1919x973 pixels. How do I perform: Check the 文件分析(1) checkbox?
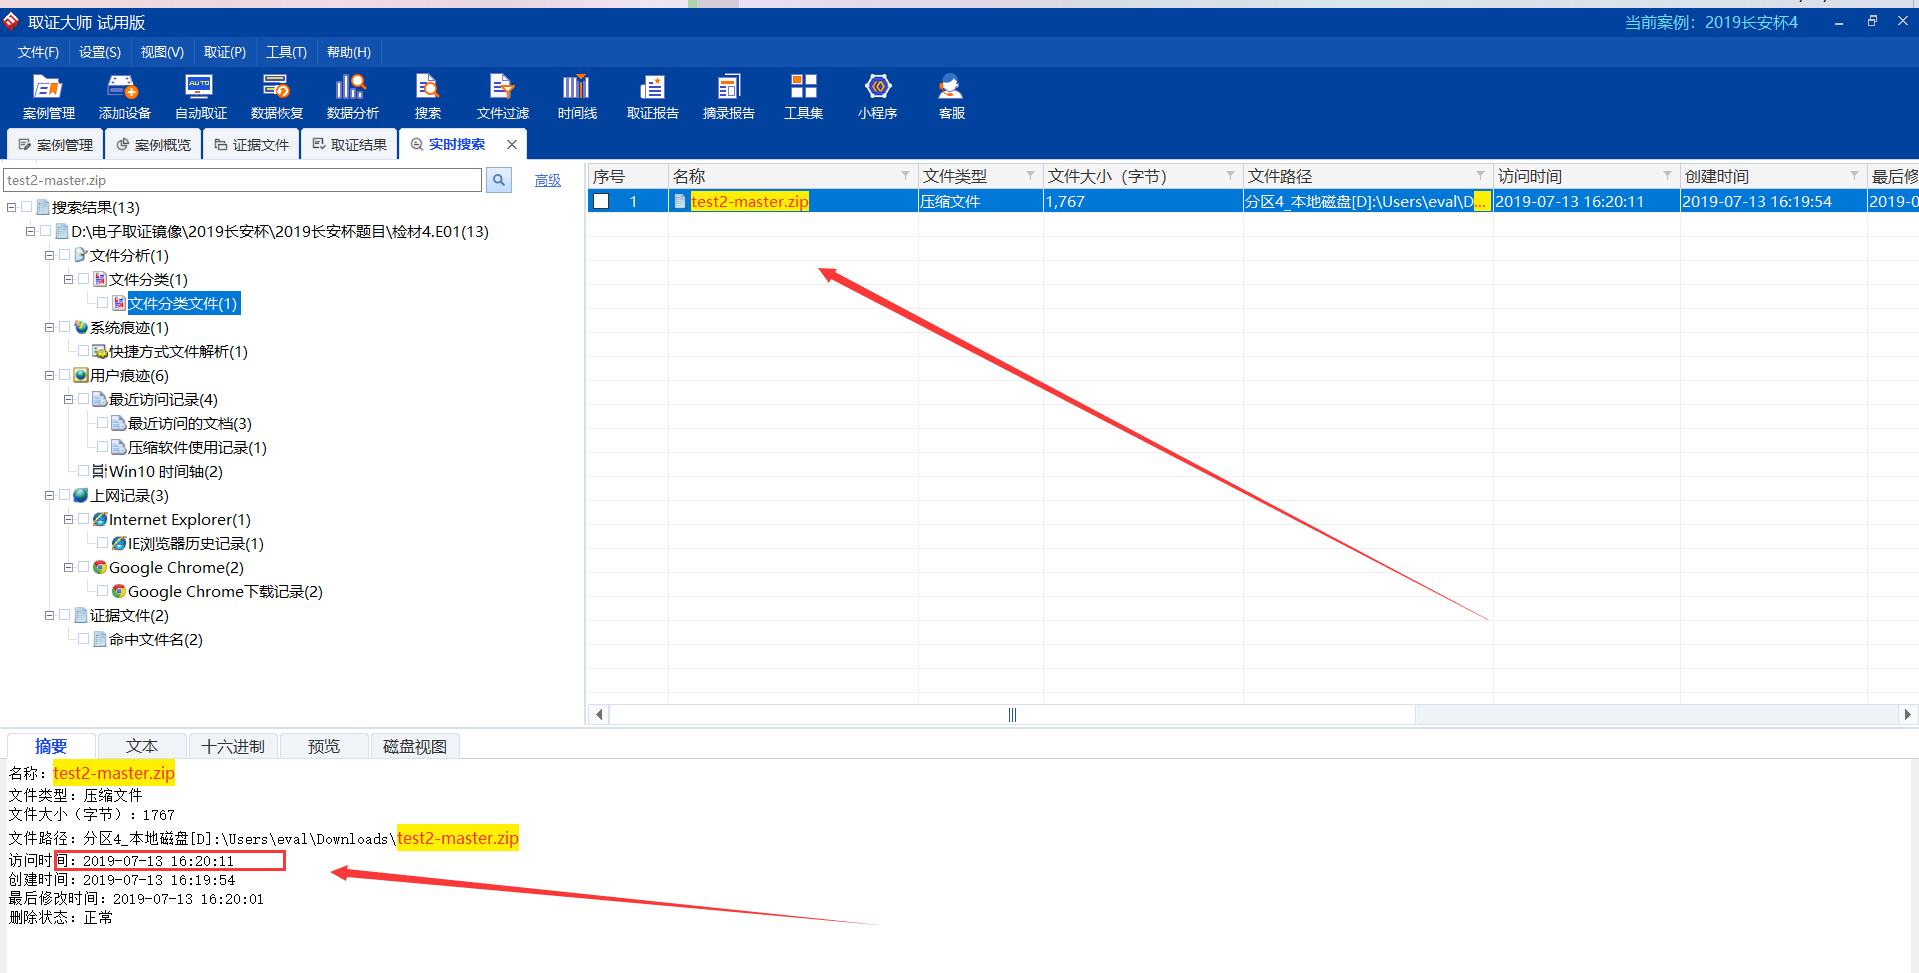click(x=64, y=255)
